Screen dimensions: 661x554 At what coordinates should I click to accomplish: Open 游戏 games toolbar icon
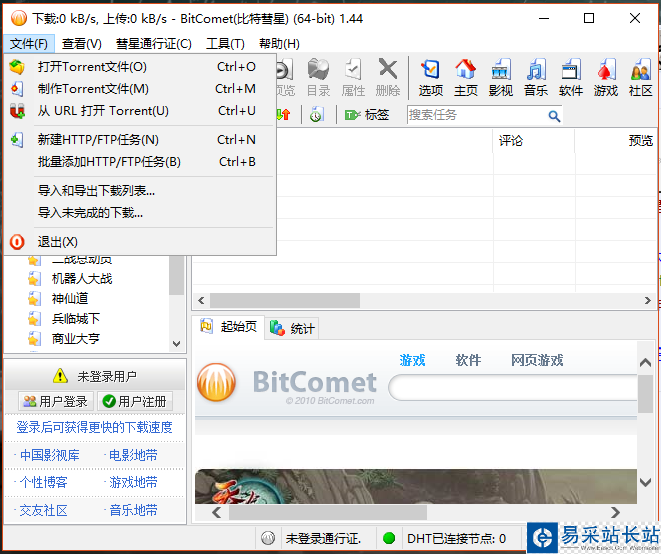tap(605, 77)
